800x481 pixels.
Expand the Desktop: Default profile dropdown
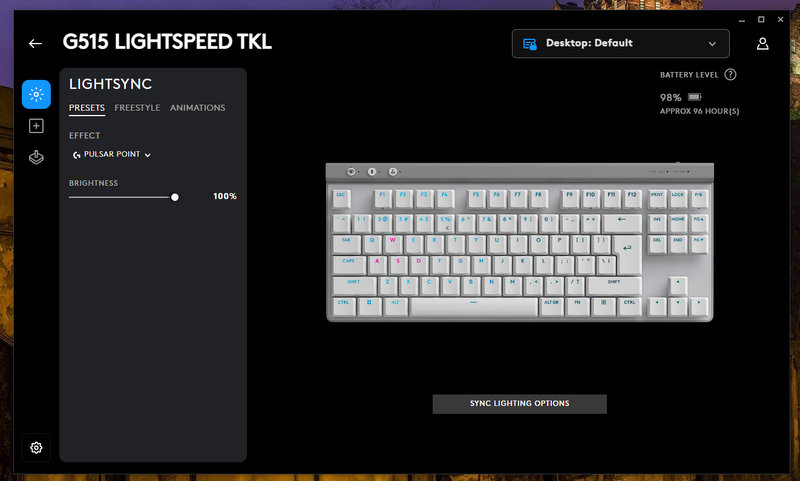(620, 43)
